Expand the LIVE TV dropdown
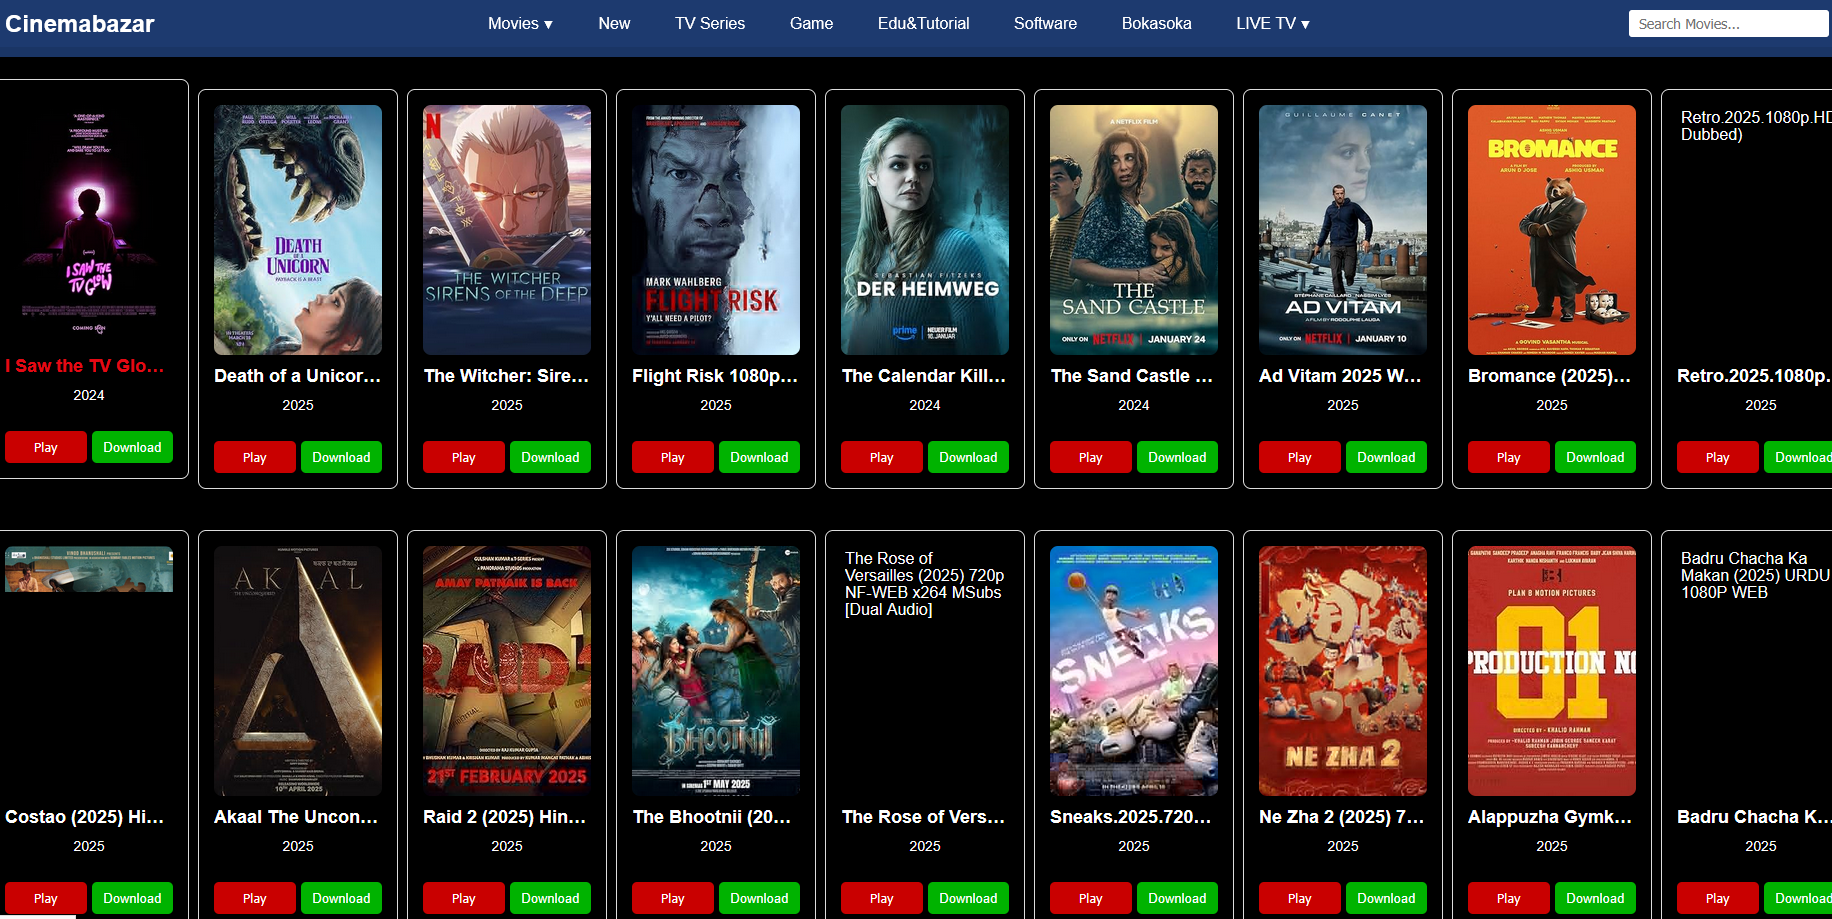This screenshot has height=919, width=1832. [x=1272, y=23]
